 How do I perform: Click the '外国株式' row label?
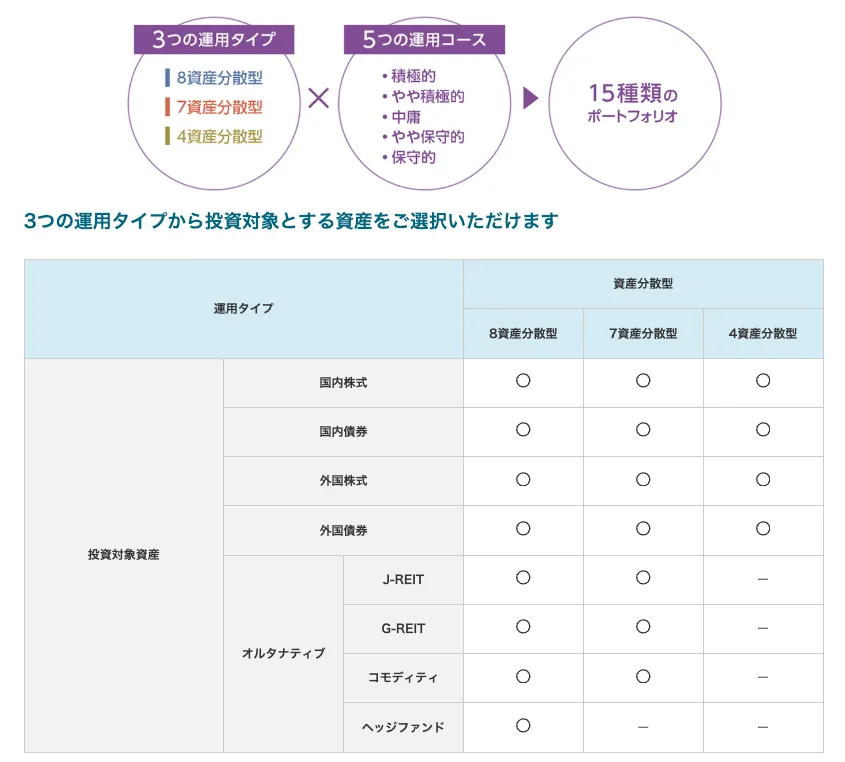point(343,481)
